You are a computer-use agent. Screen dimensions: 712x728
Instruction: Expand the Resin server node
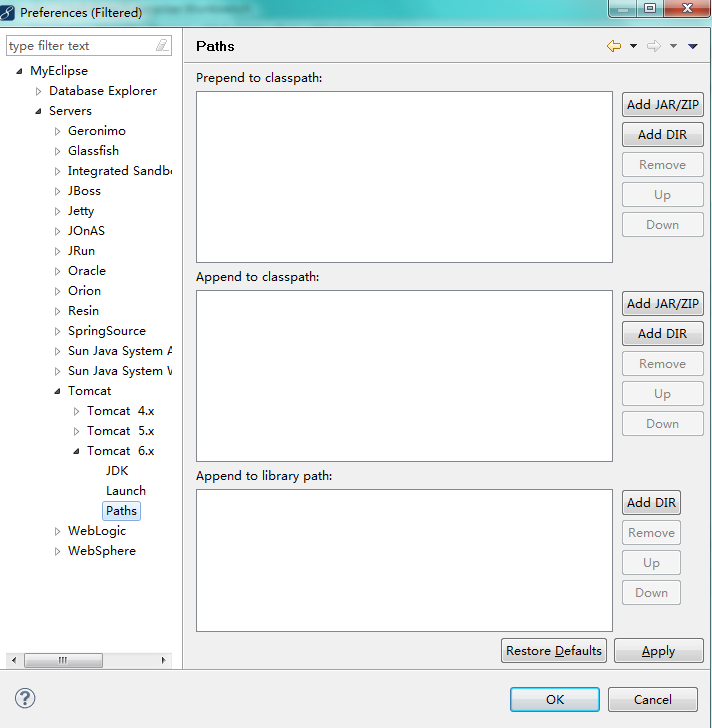[x=57, y=311]
